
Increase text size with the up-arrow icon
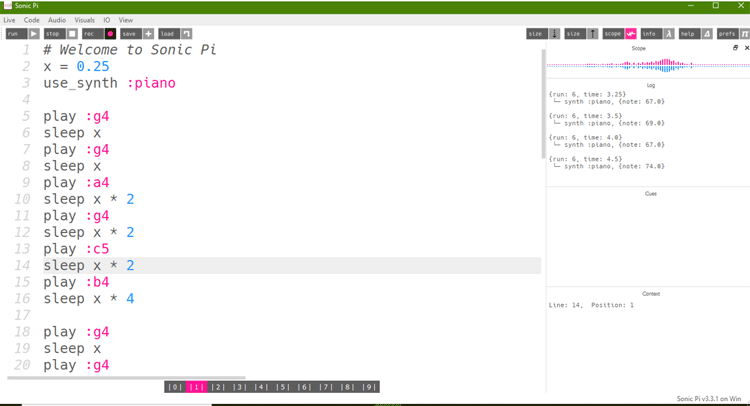(x=593, y=33)
